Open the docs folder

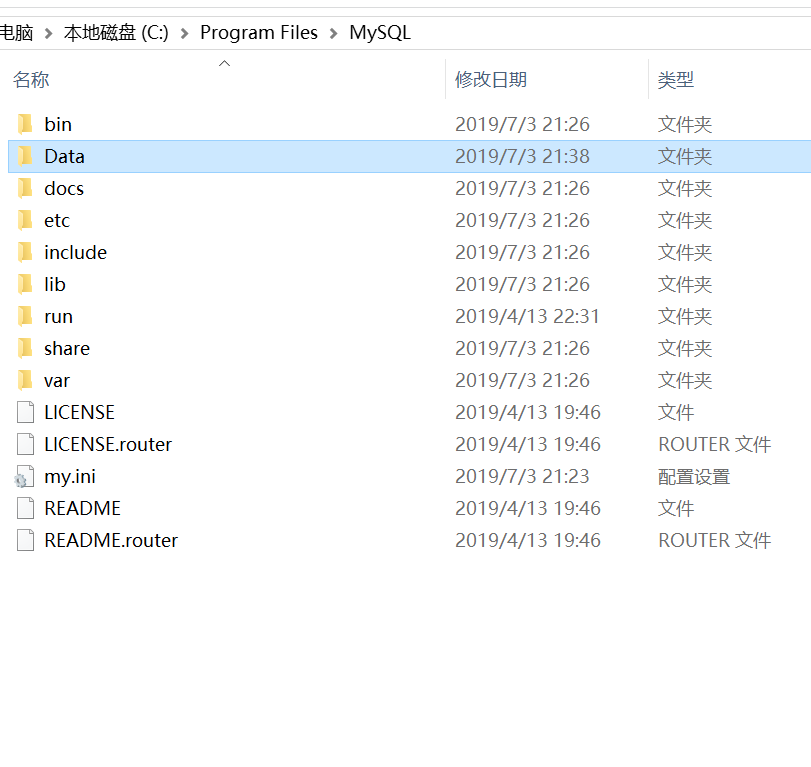tap(64, 188)
